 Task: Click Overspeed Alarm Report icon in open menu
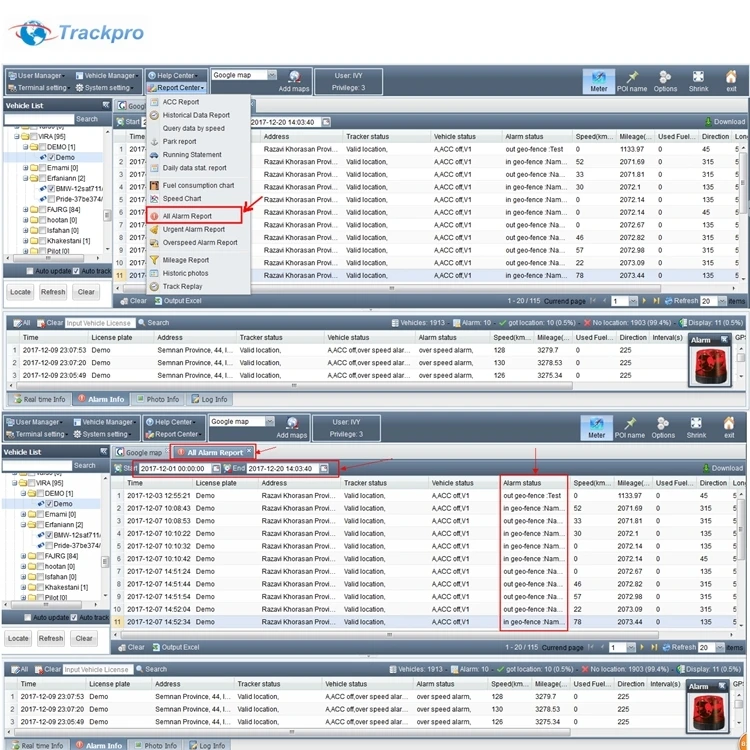click(x=154, y=242)
